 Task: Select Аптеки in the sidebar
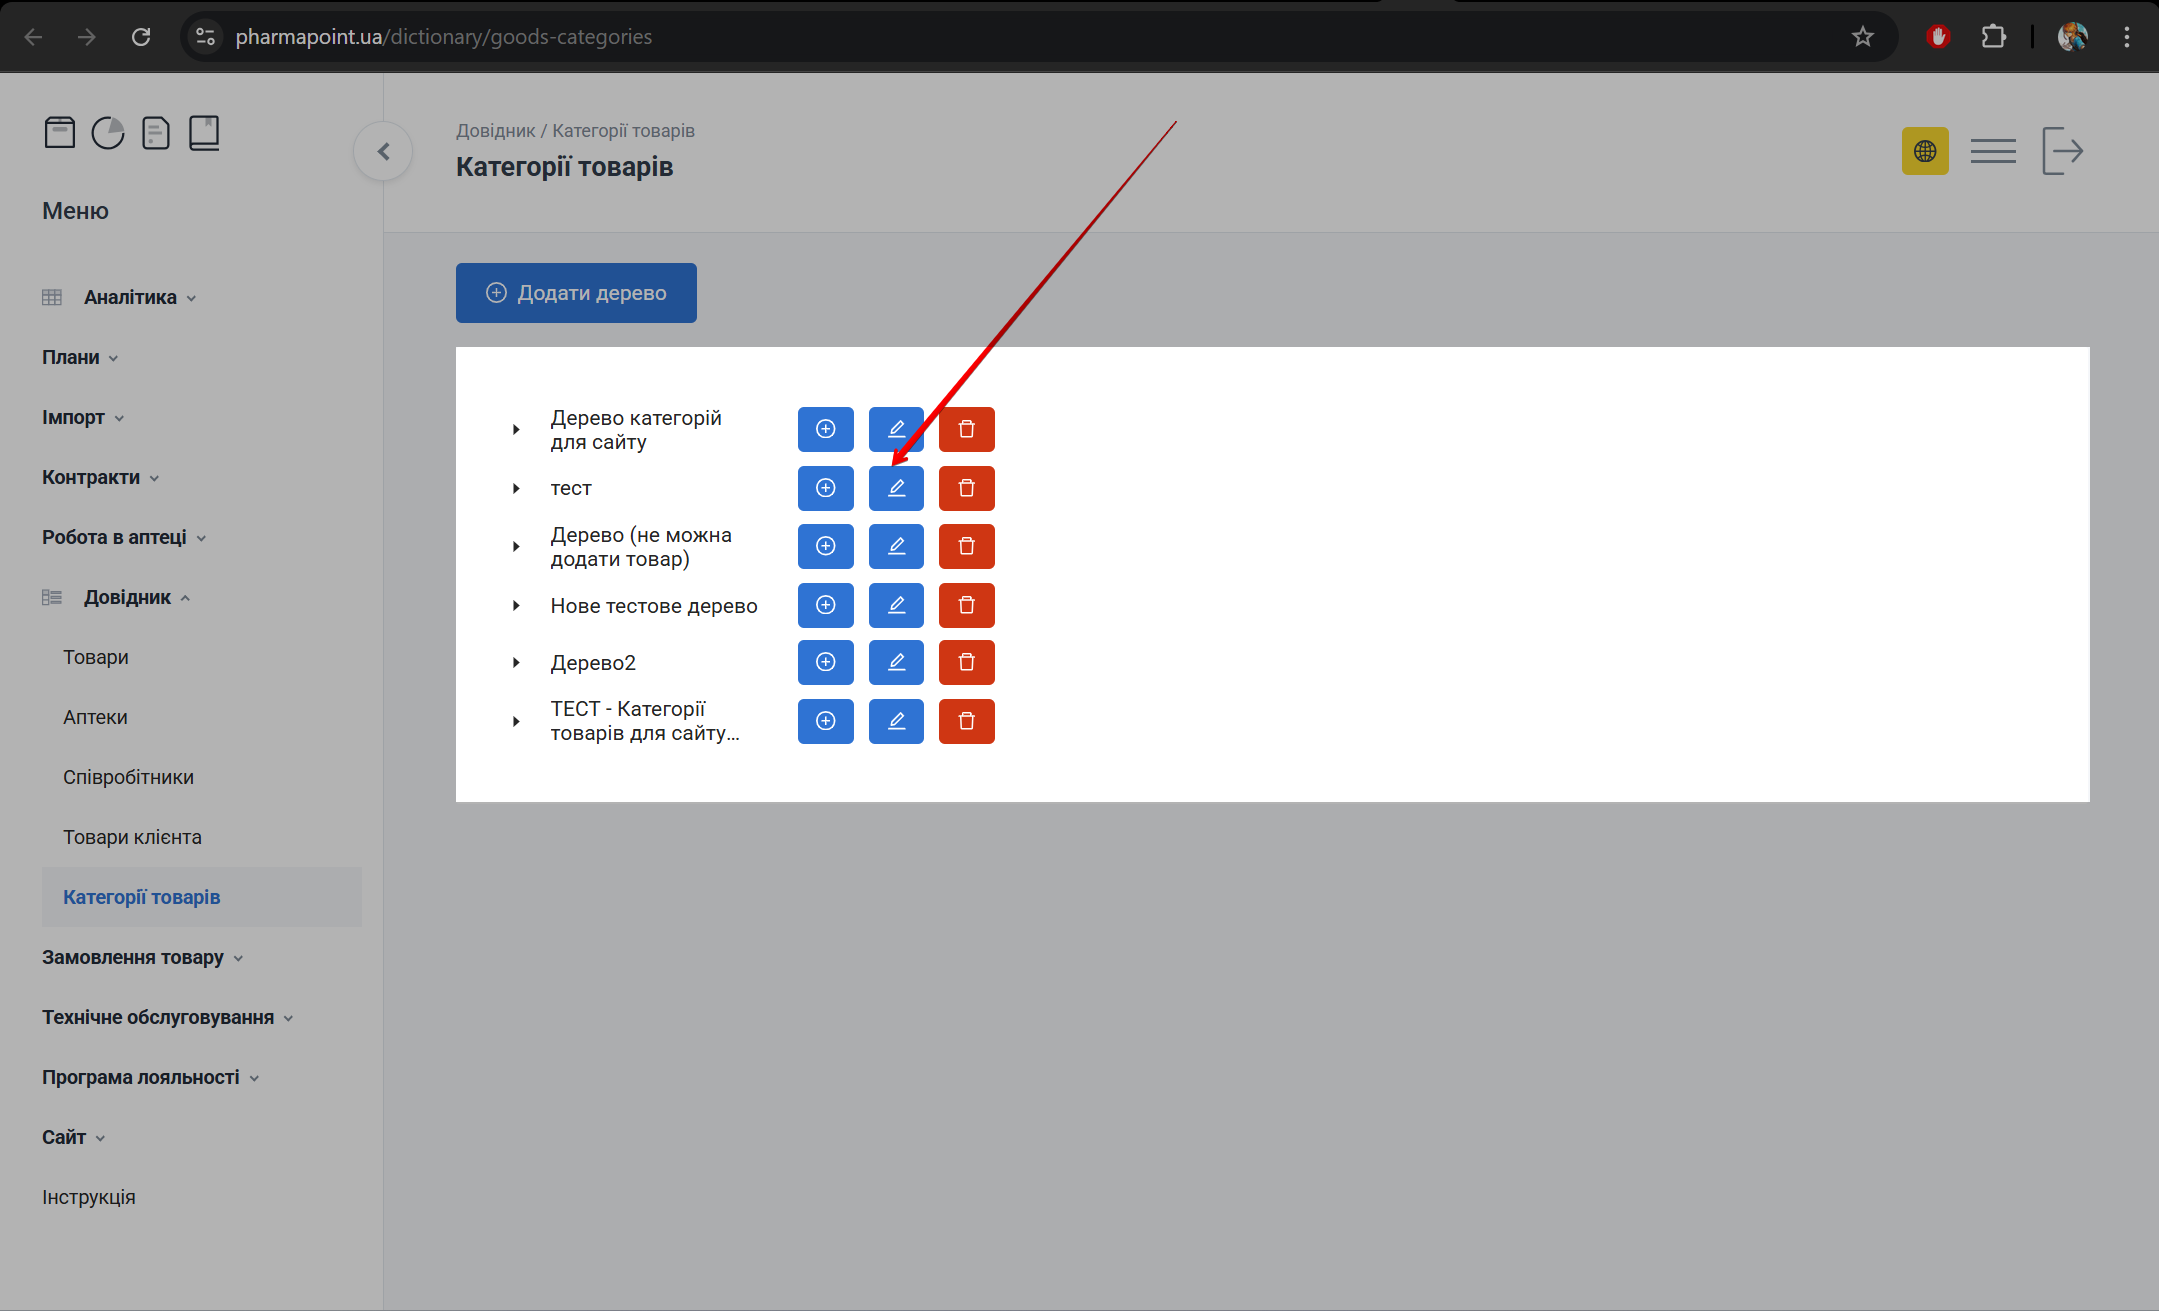(x=95, y=717)
